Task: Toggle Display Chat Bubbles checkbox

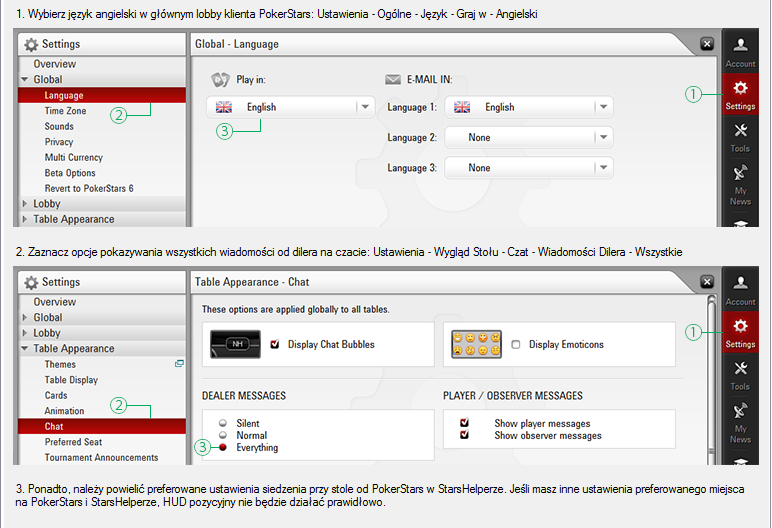Action: pyautogui.click(x=275, y=344)
